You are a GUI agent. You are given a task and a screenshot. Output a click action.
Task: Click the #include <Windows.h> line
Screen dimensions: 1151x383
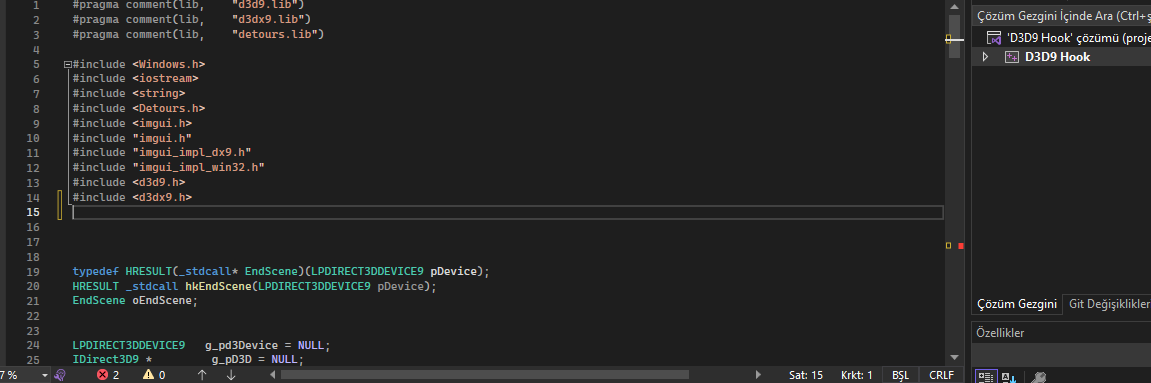[139, 65]
